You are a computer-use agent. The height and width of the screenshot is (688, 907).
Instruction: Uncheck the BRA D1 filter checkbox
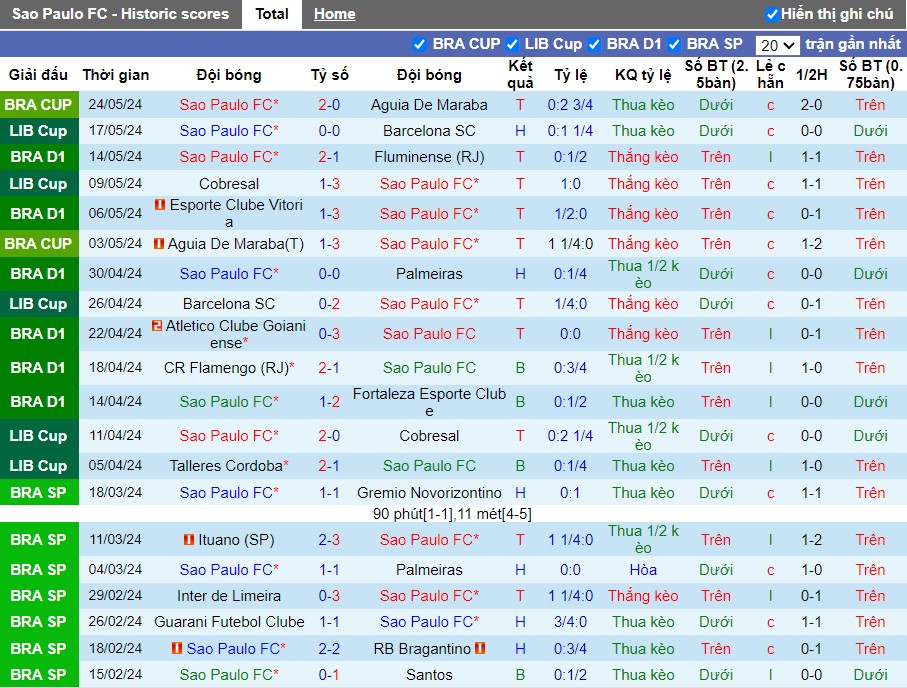(593, 45)
